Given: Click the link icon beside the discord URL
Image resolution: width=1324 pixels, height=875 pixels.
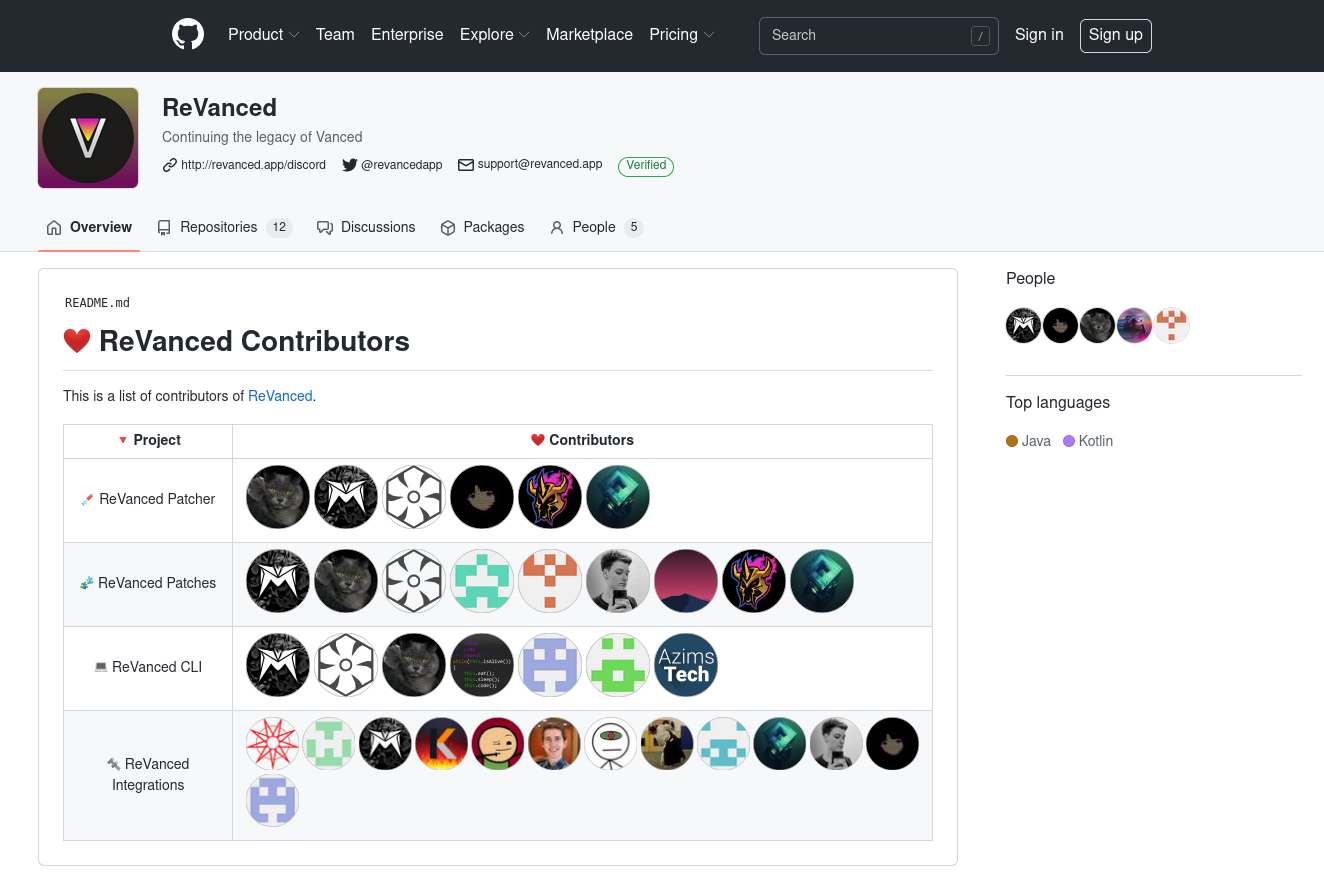Looking at the screenshot, I should pos(170,165).
